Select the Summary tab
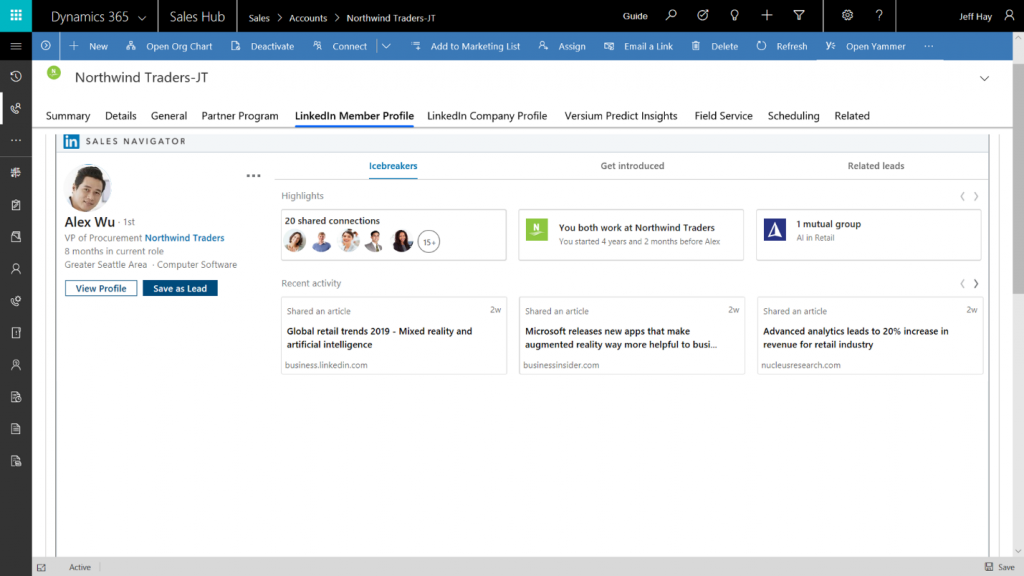 pyautogui.click(x=67, y=116)
